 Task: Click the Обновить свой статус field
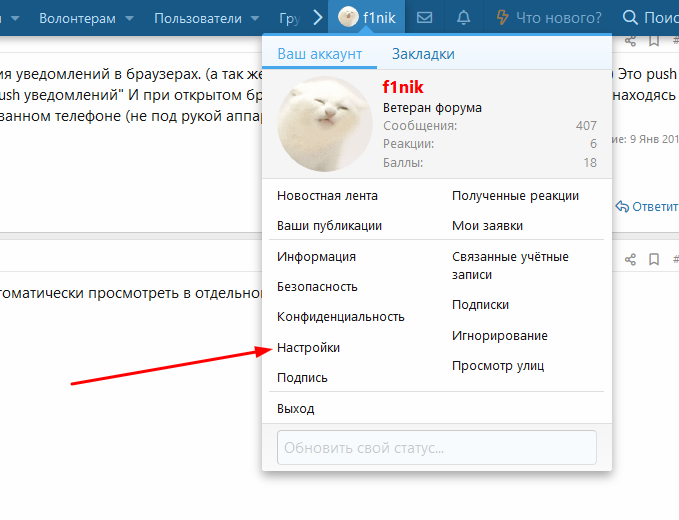coord(436,447)
